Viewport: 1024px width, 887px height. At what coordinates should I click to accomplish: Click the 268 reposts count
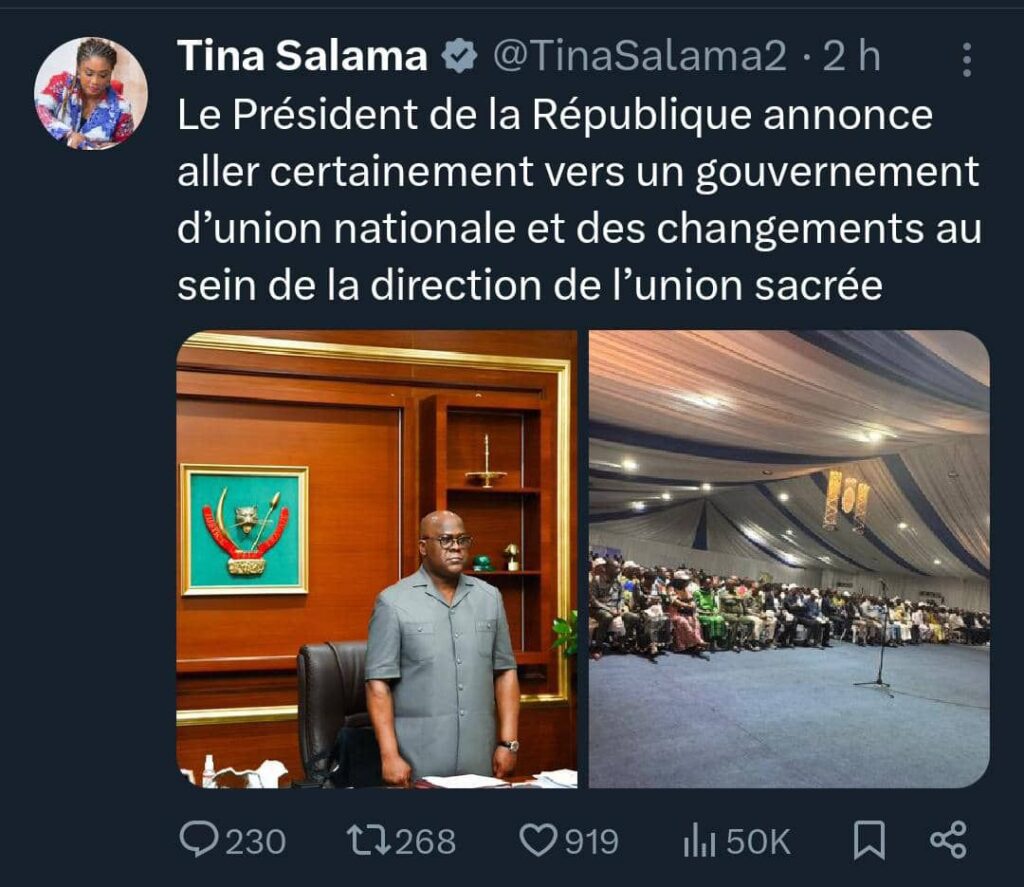click(425, 841)
